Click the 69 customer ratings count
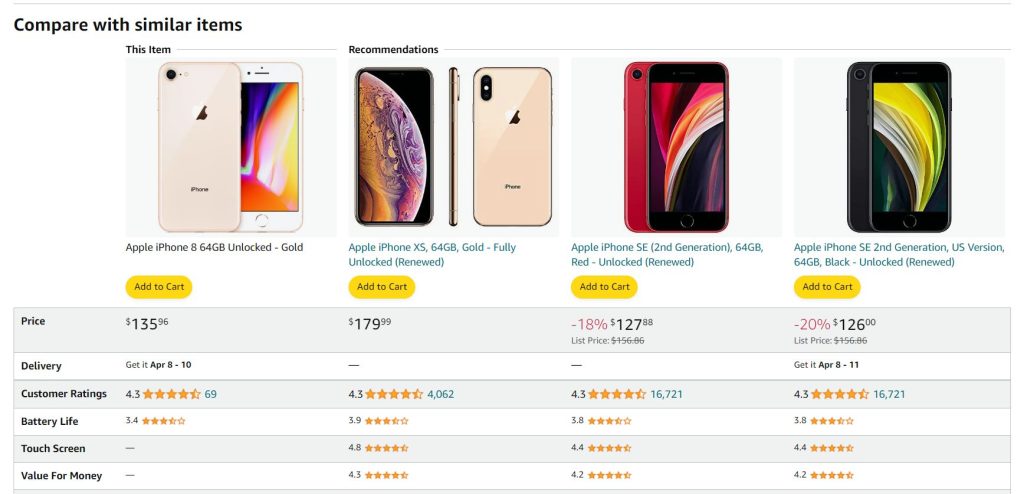 211,394
